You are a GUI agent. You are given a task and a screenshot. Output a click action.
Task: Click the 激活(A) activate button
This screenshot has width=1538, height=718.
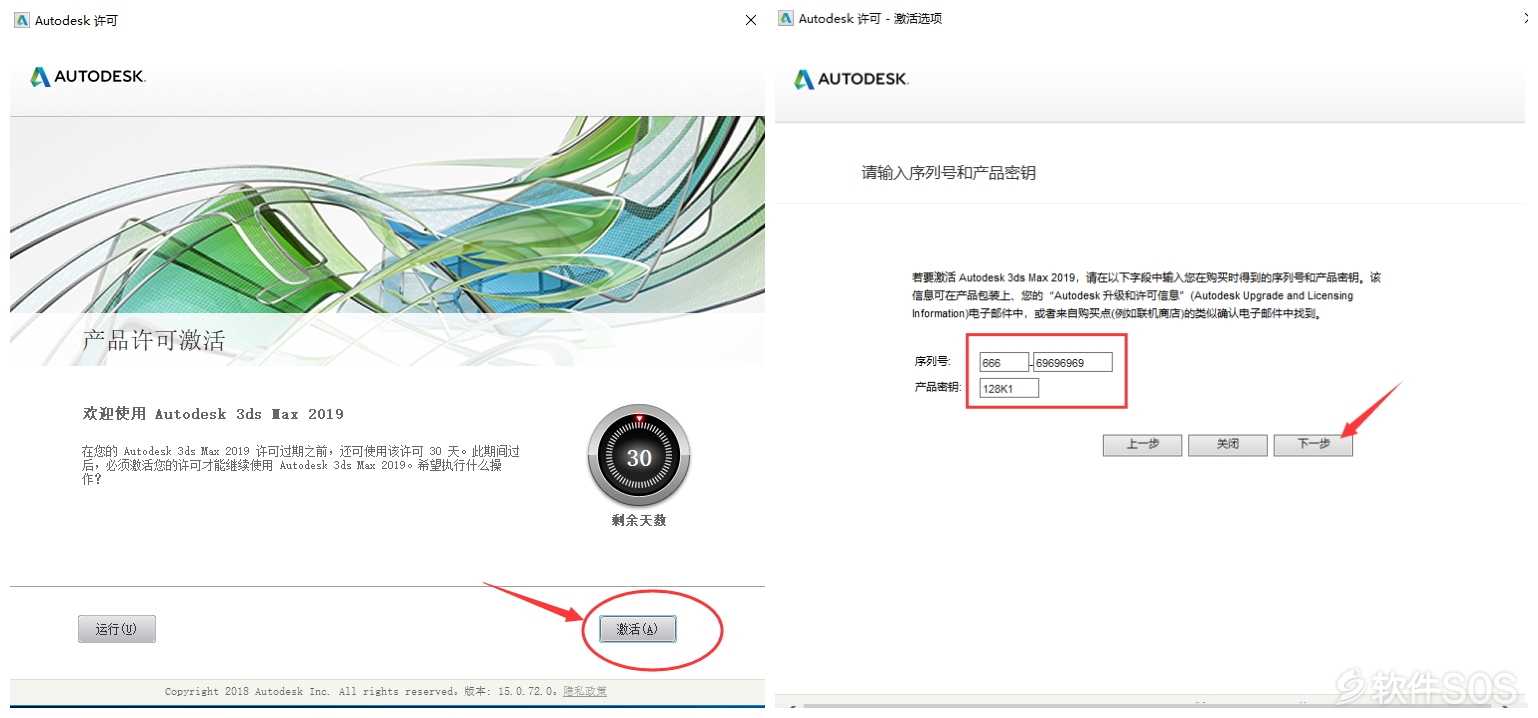(x=638, y=629)
